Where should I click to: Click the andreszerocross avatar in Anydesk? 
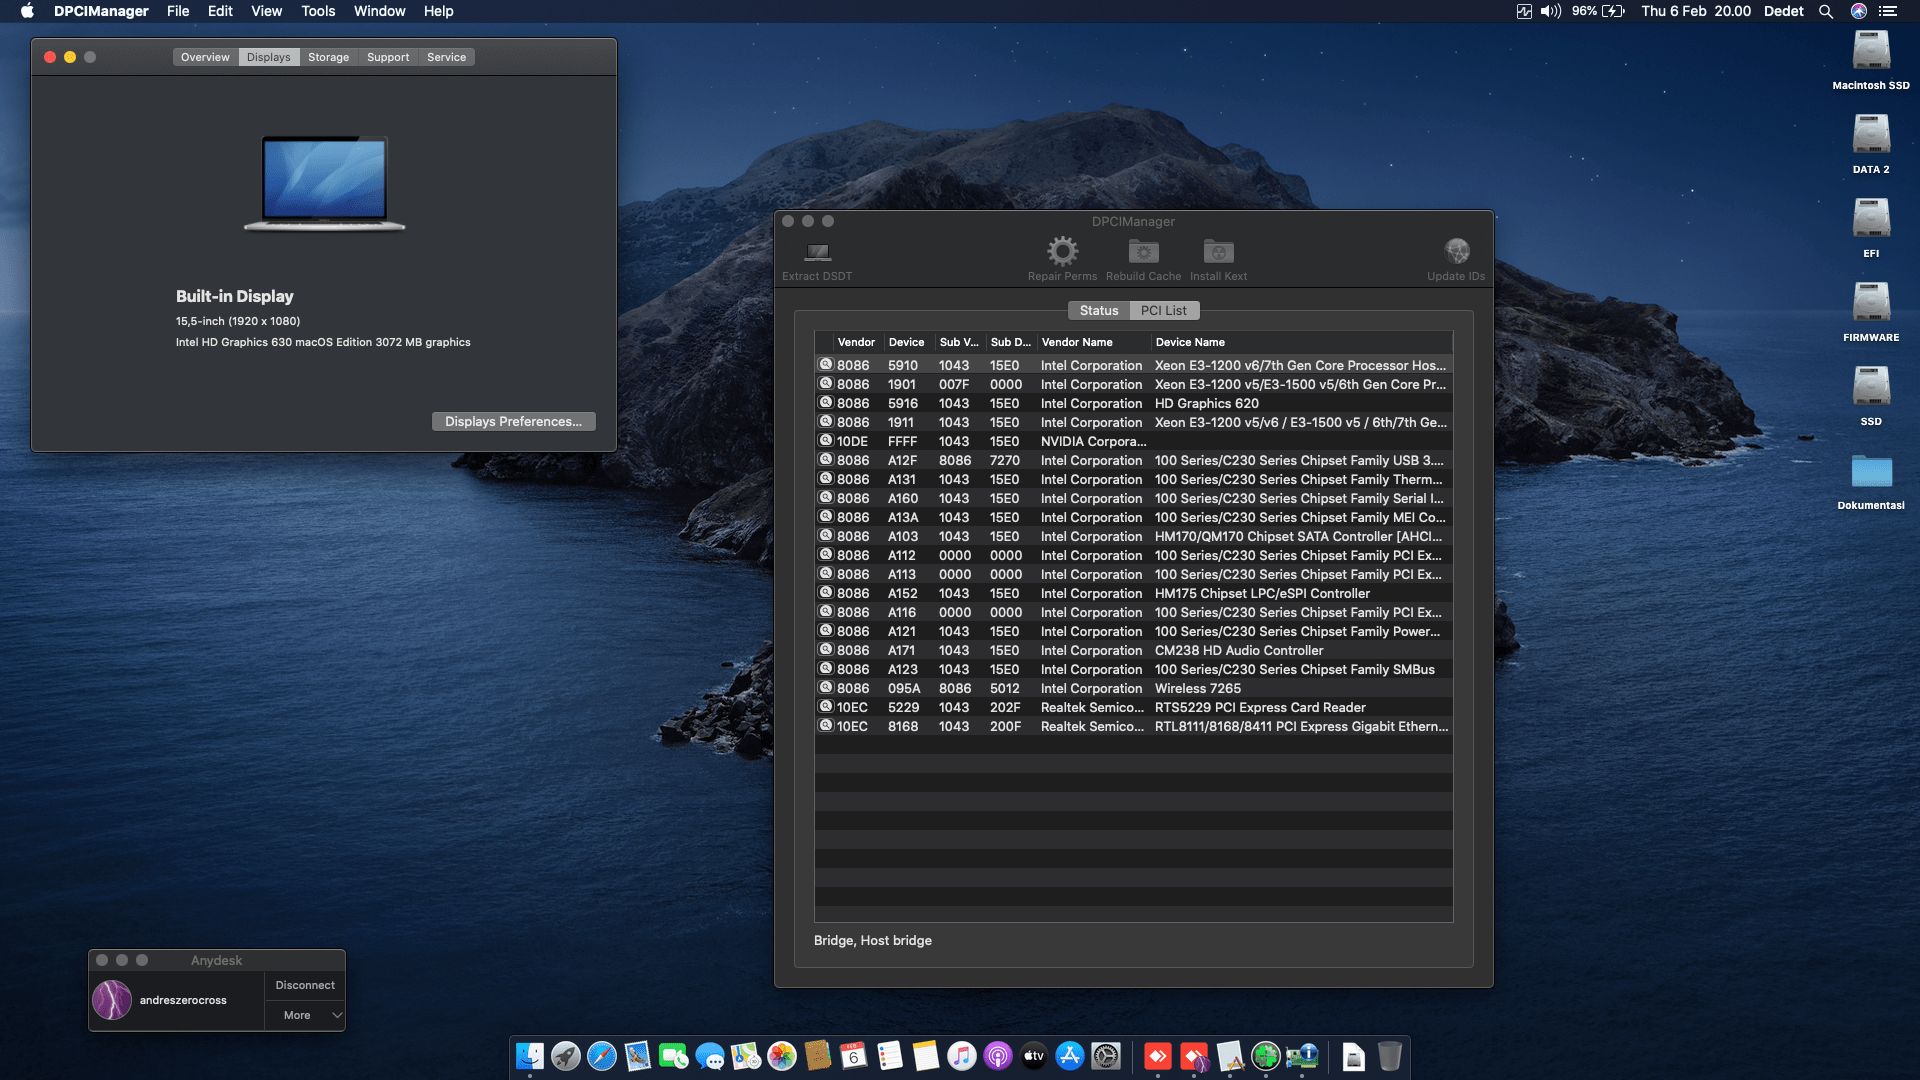[x=112, y=1000]
